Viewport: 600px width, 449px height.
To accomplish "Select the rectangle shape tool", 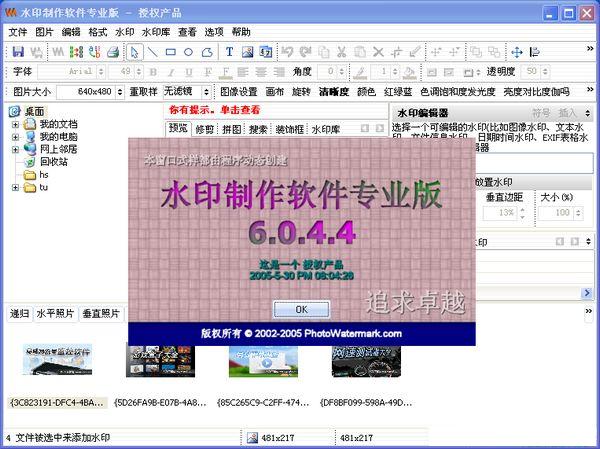I will [x=171, y=52].
